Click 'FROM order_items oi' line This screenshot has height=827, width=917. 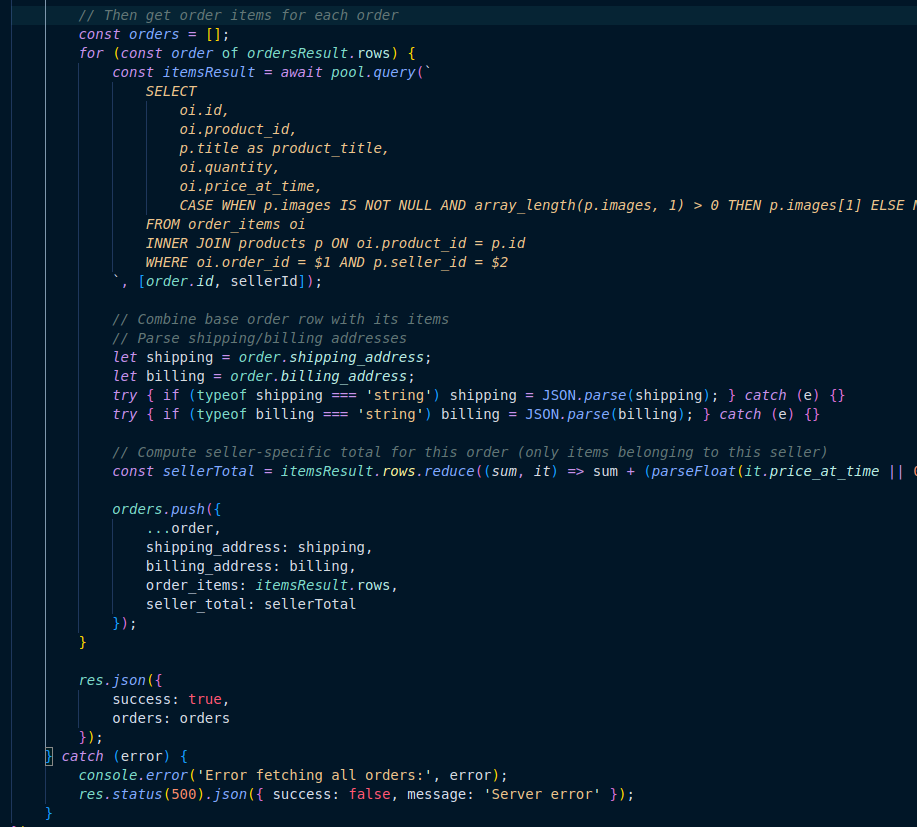point(225,224)
